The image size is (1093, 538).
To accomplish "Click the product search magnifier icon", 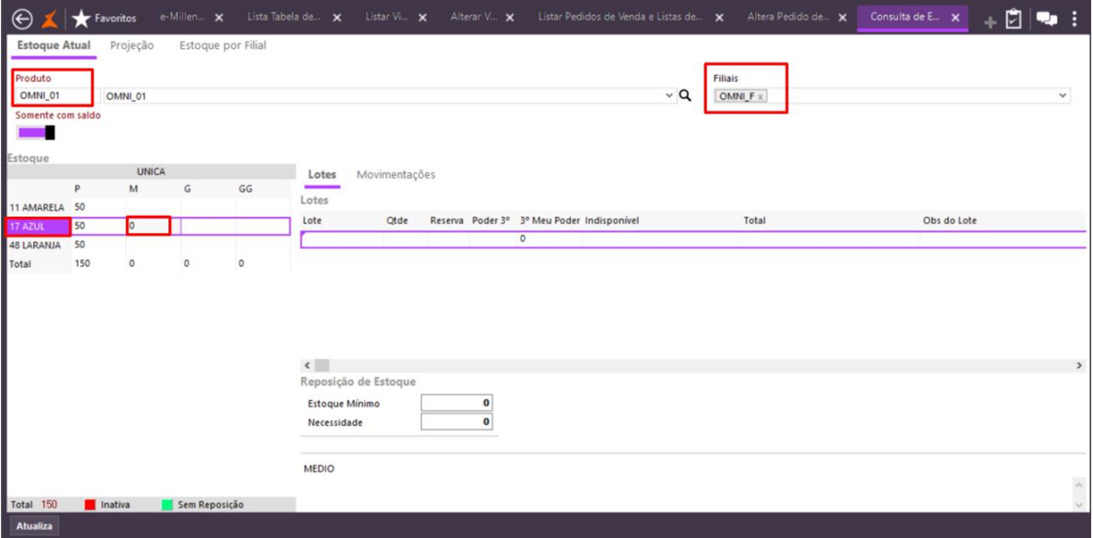I will click(685, 96).
